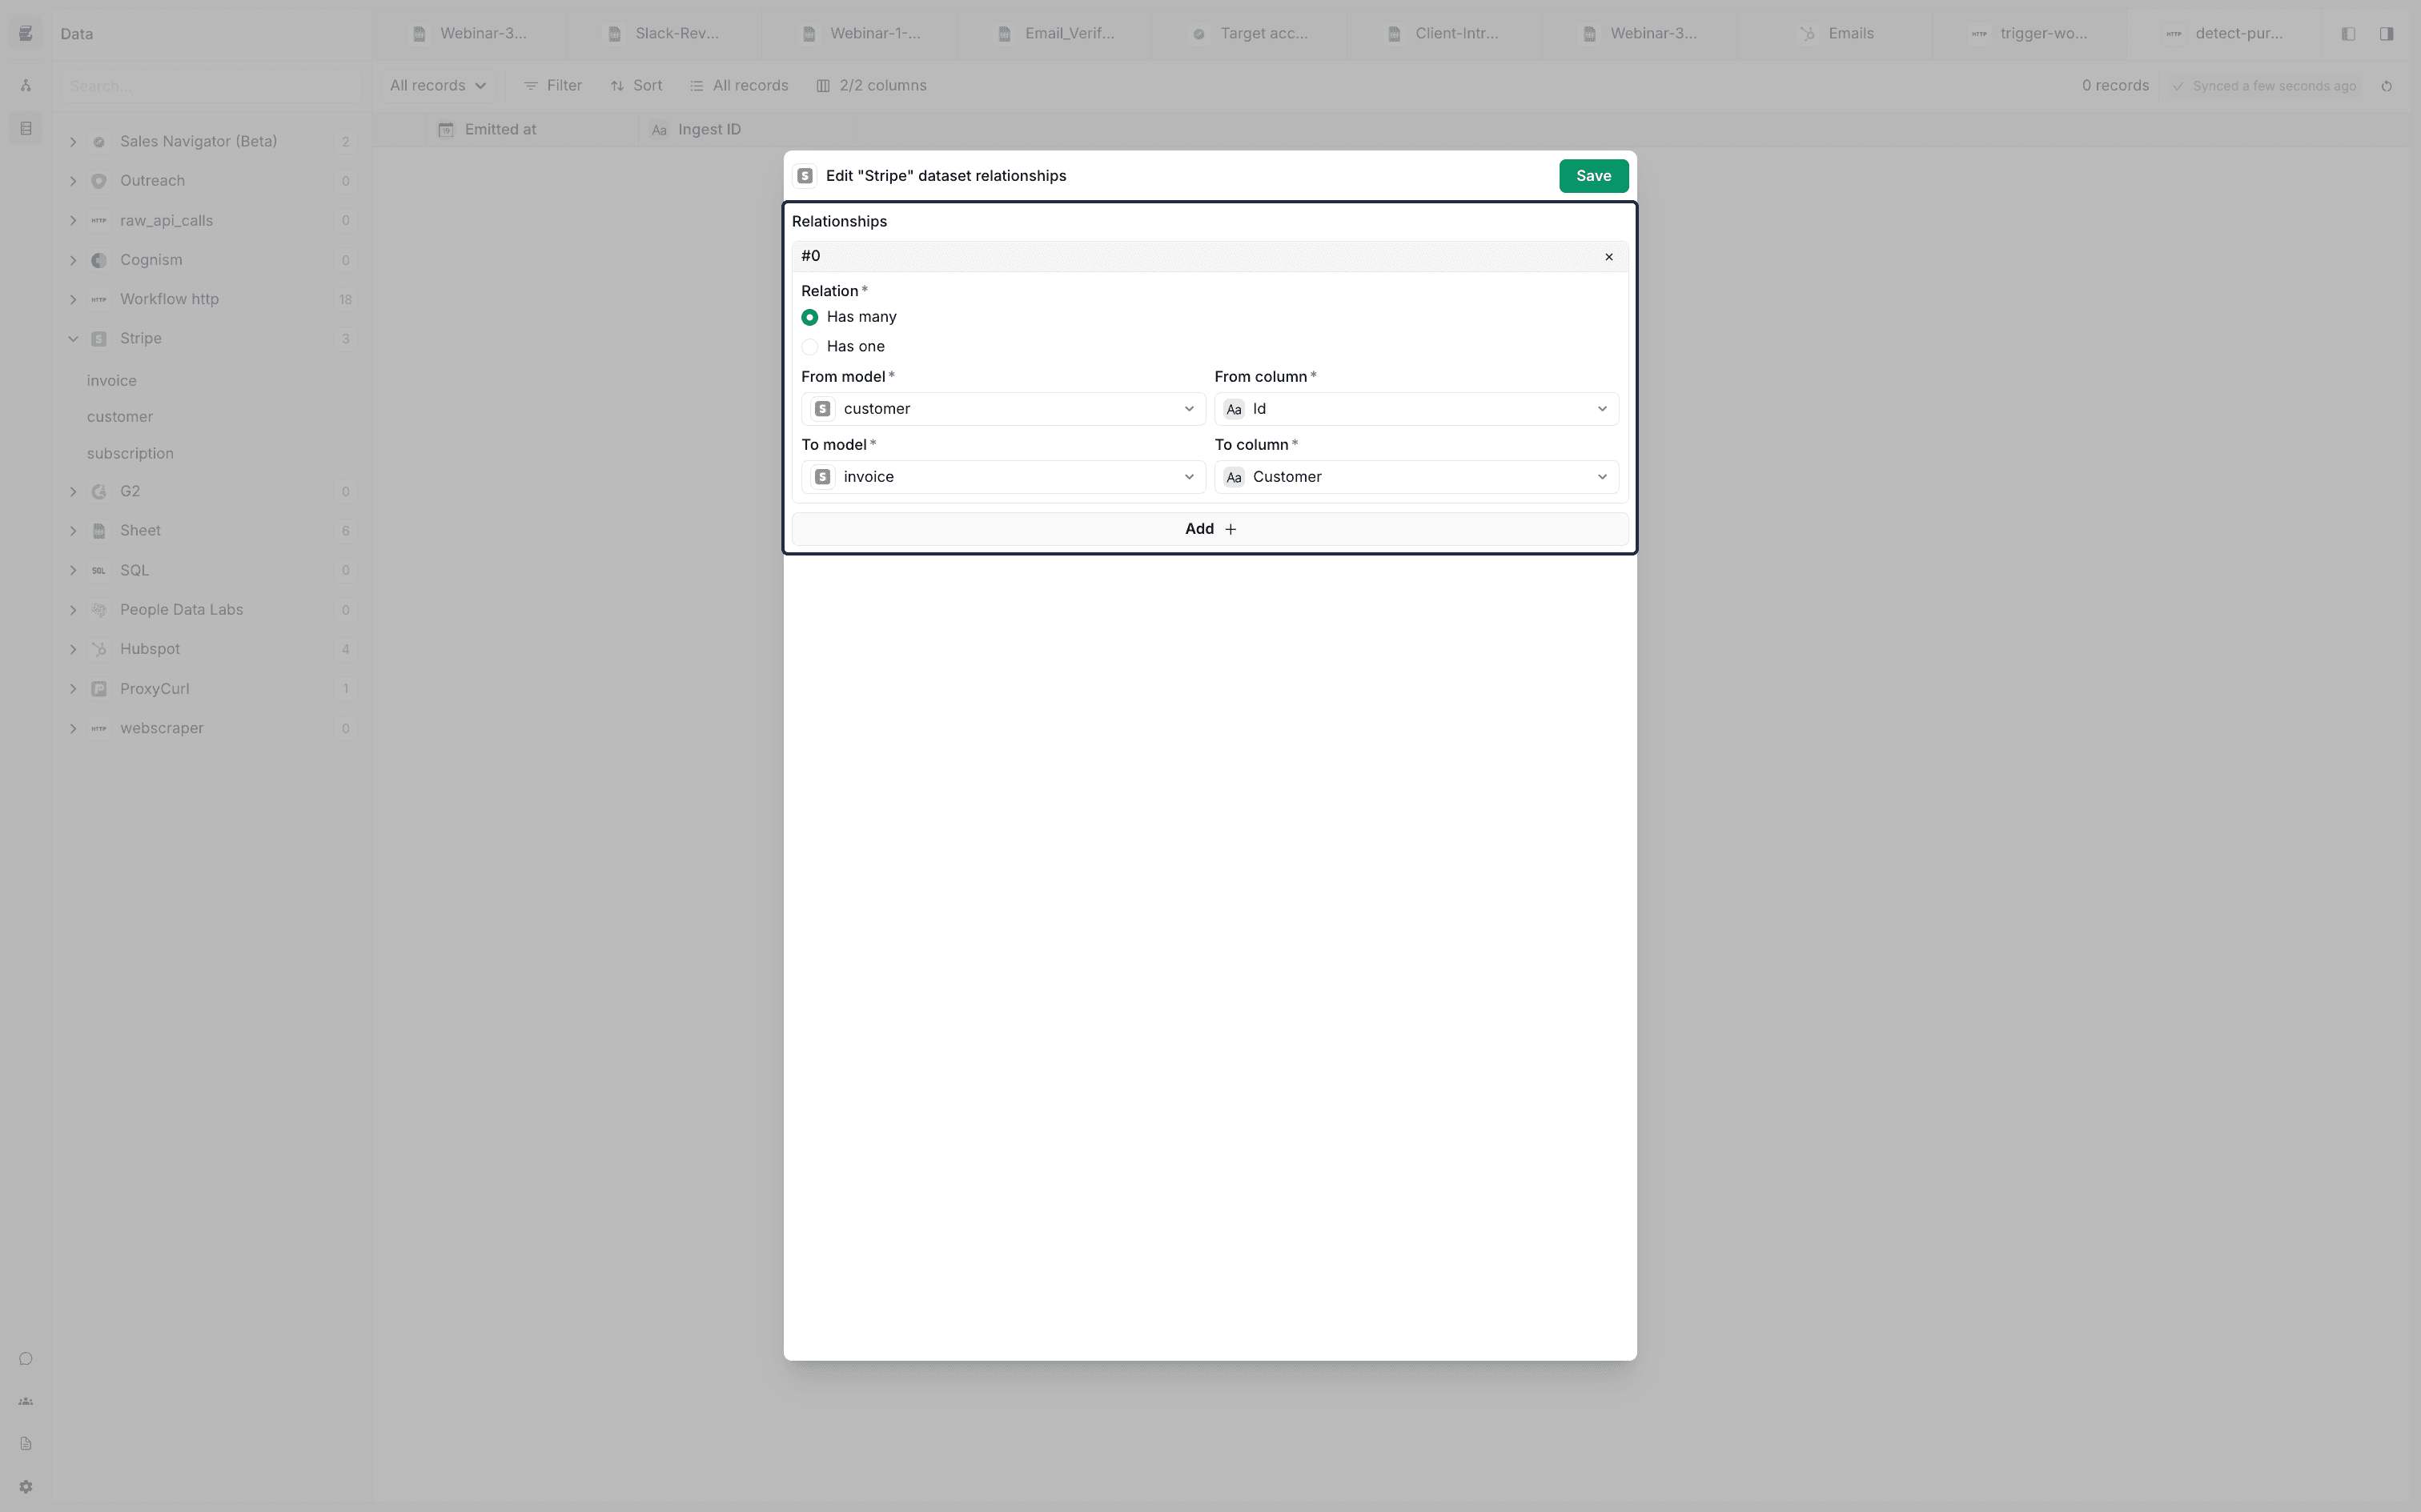
Task: Click the Stripe icon in the sidebar
Action: (x=99, y=339)
